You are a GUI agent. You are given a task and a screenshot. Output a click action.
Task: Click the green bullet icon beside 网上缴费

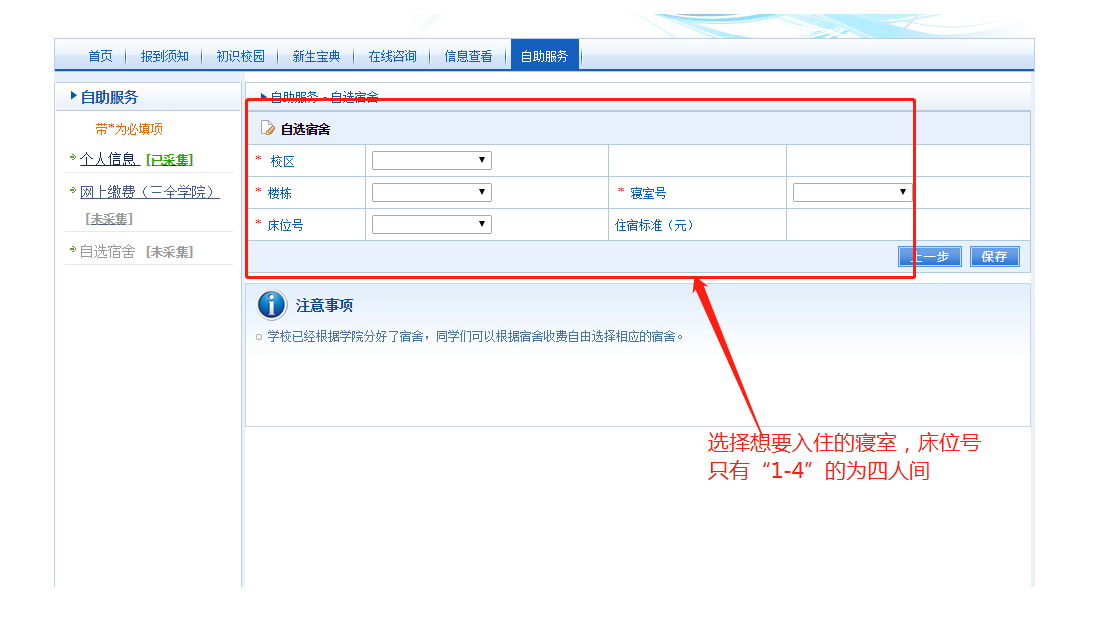(x=73, y=190)
